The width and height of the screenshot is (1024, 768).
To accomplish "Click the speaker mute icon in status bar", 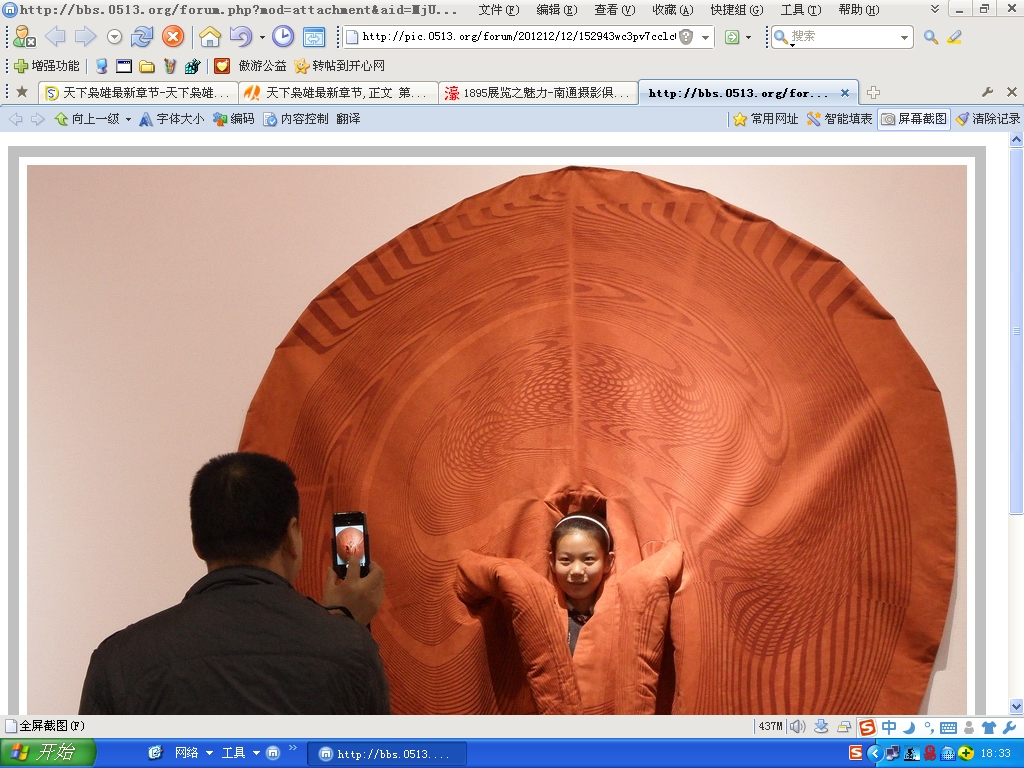I will point(797,727).
